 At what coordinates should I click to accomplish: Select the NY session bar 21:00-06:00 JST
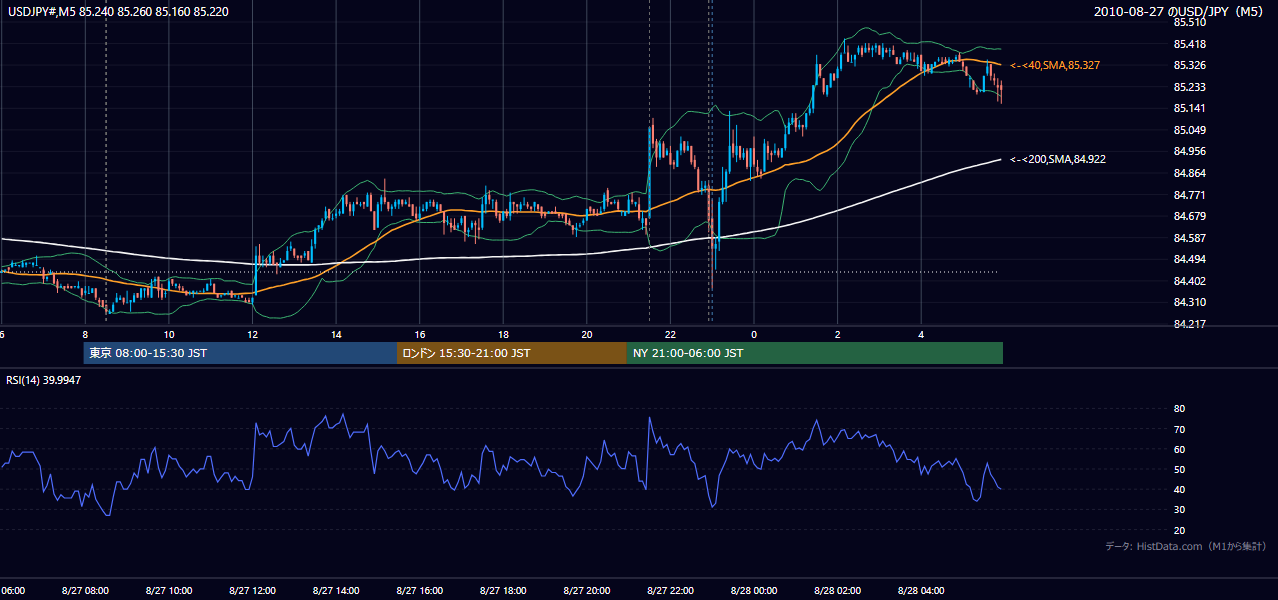(x=815, y=353)
